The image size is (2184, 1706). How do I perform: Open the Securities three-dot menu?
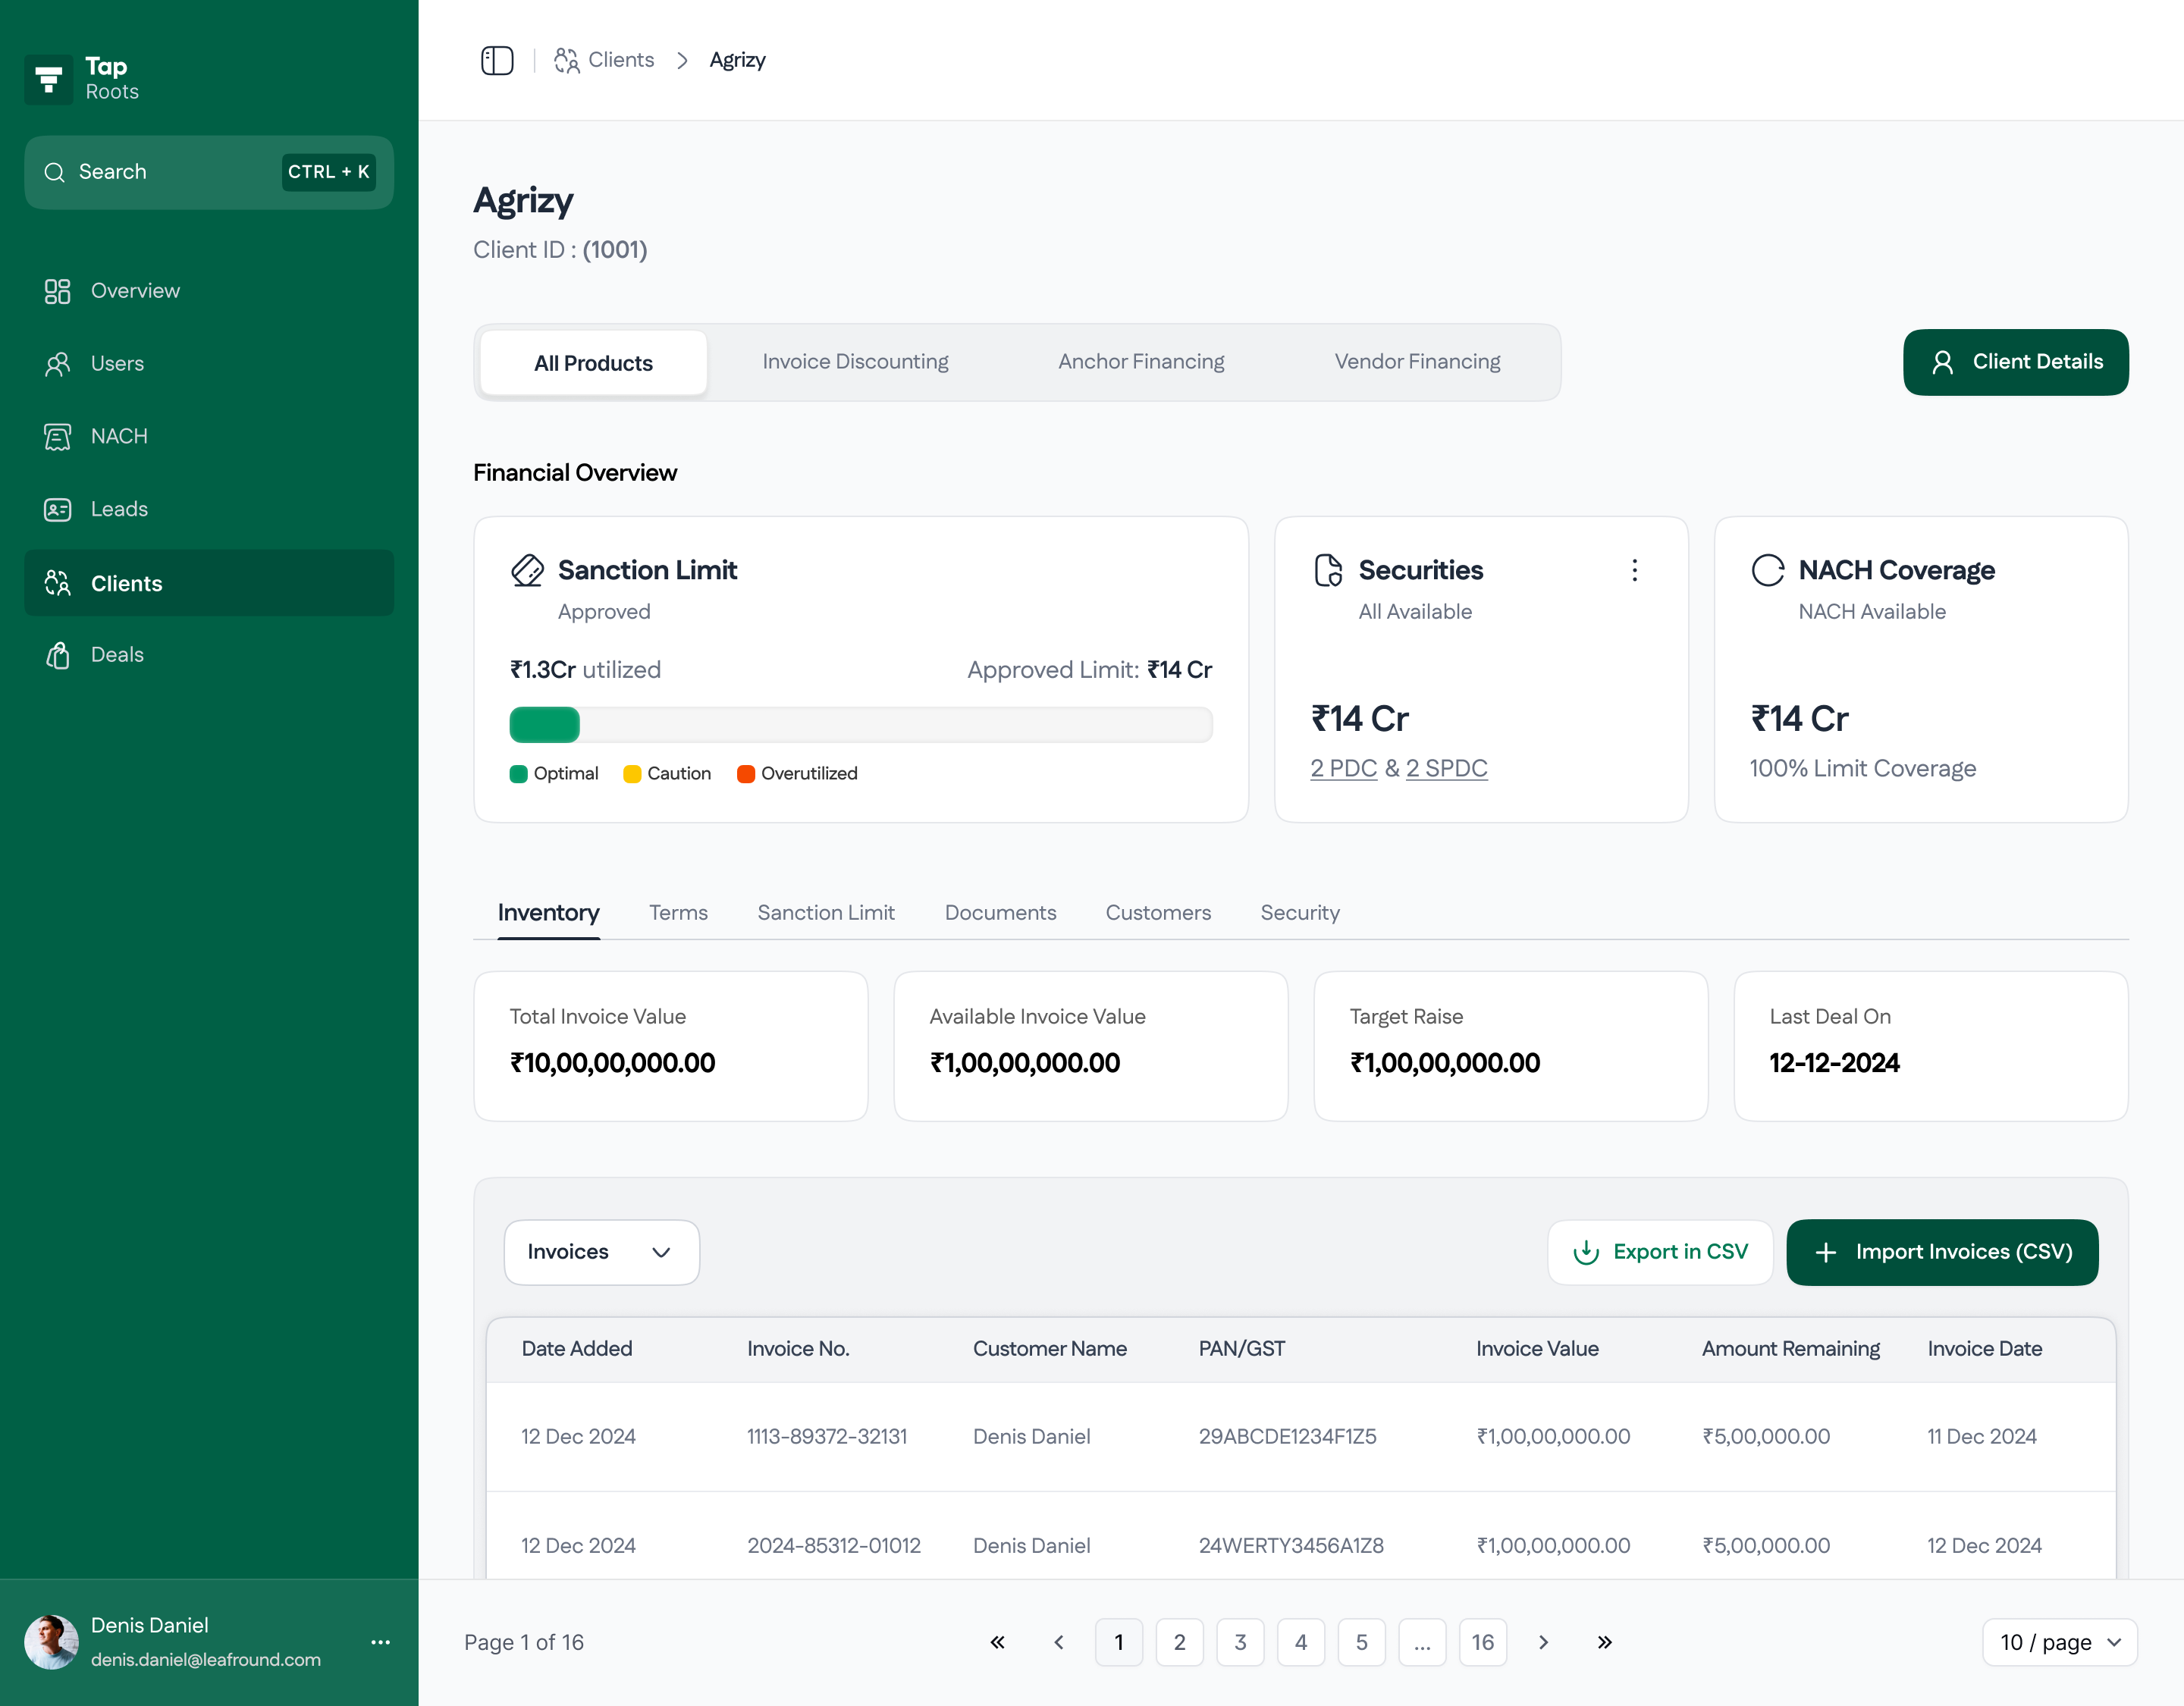coord(1635,570)
